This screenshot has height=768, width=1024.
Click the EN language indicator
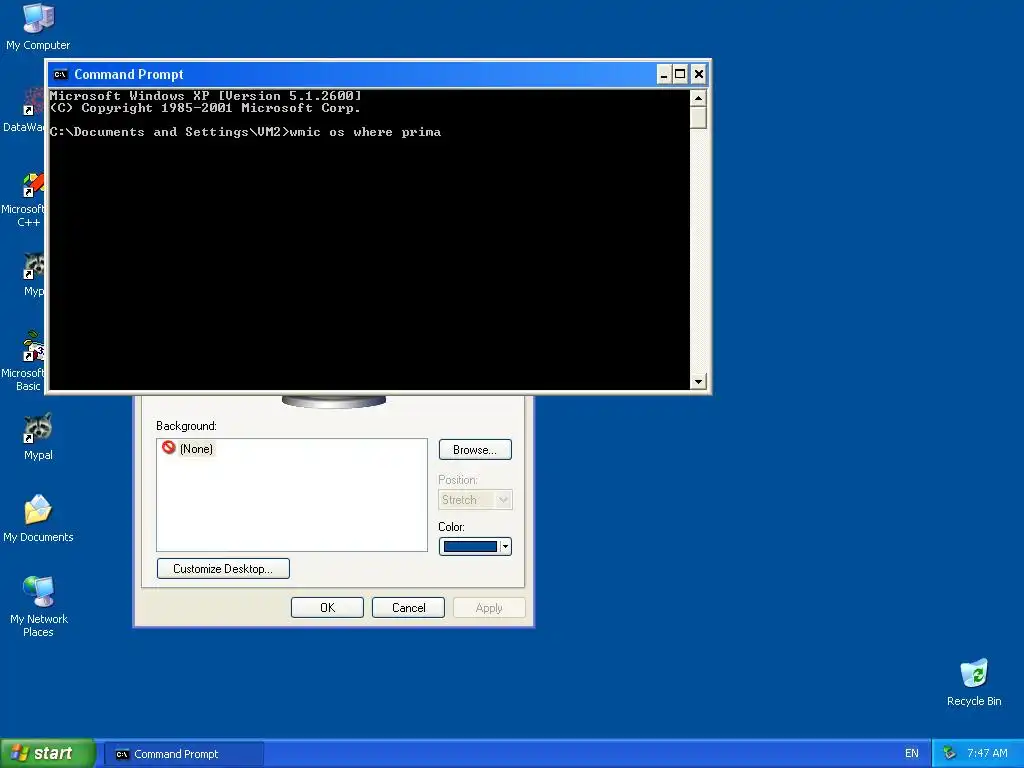click(912, 753)
